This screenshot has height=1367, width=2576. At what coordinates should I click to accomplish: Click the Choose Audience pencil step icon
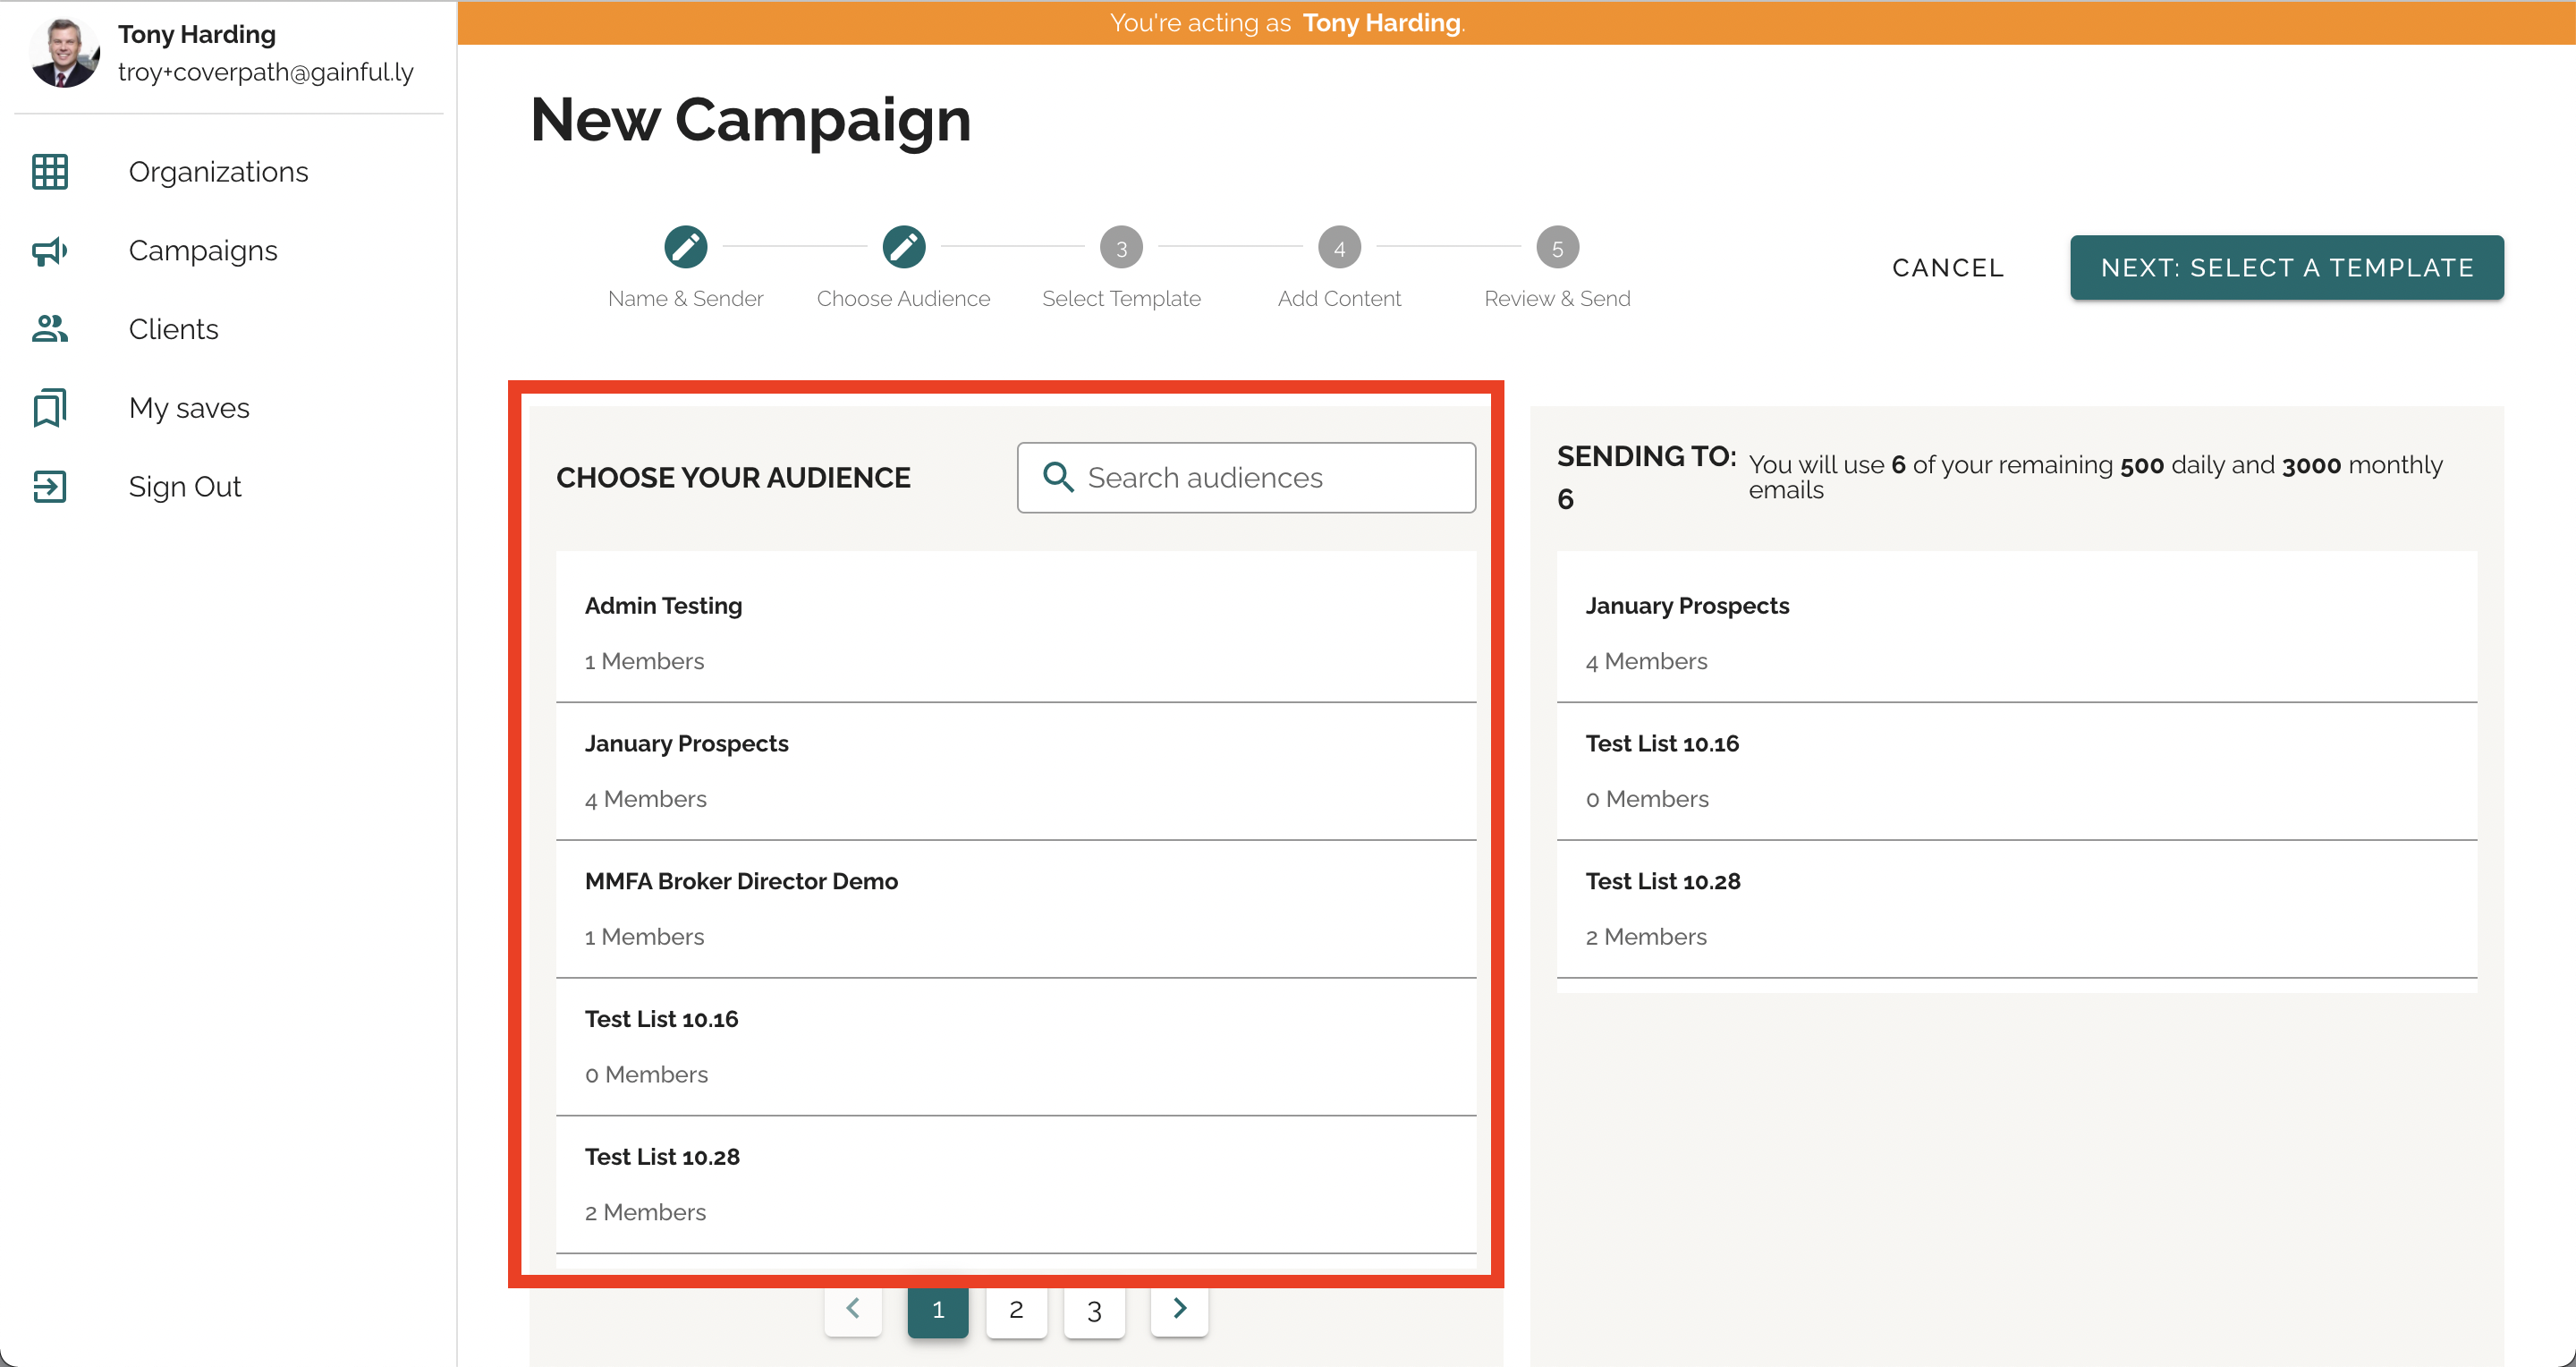pos(903,247)
